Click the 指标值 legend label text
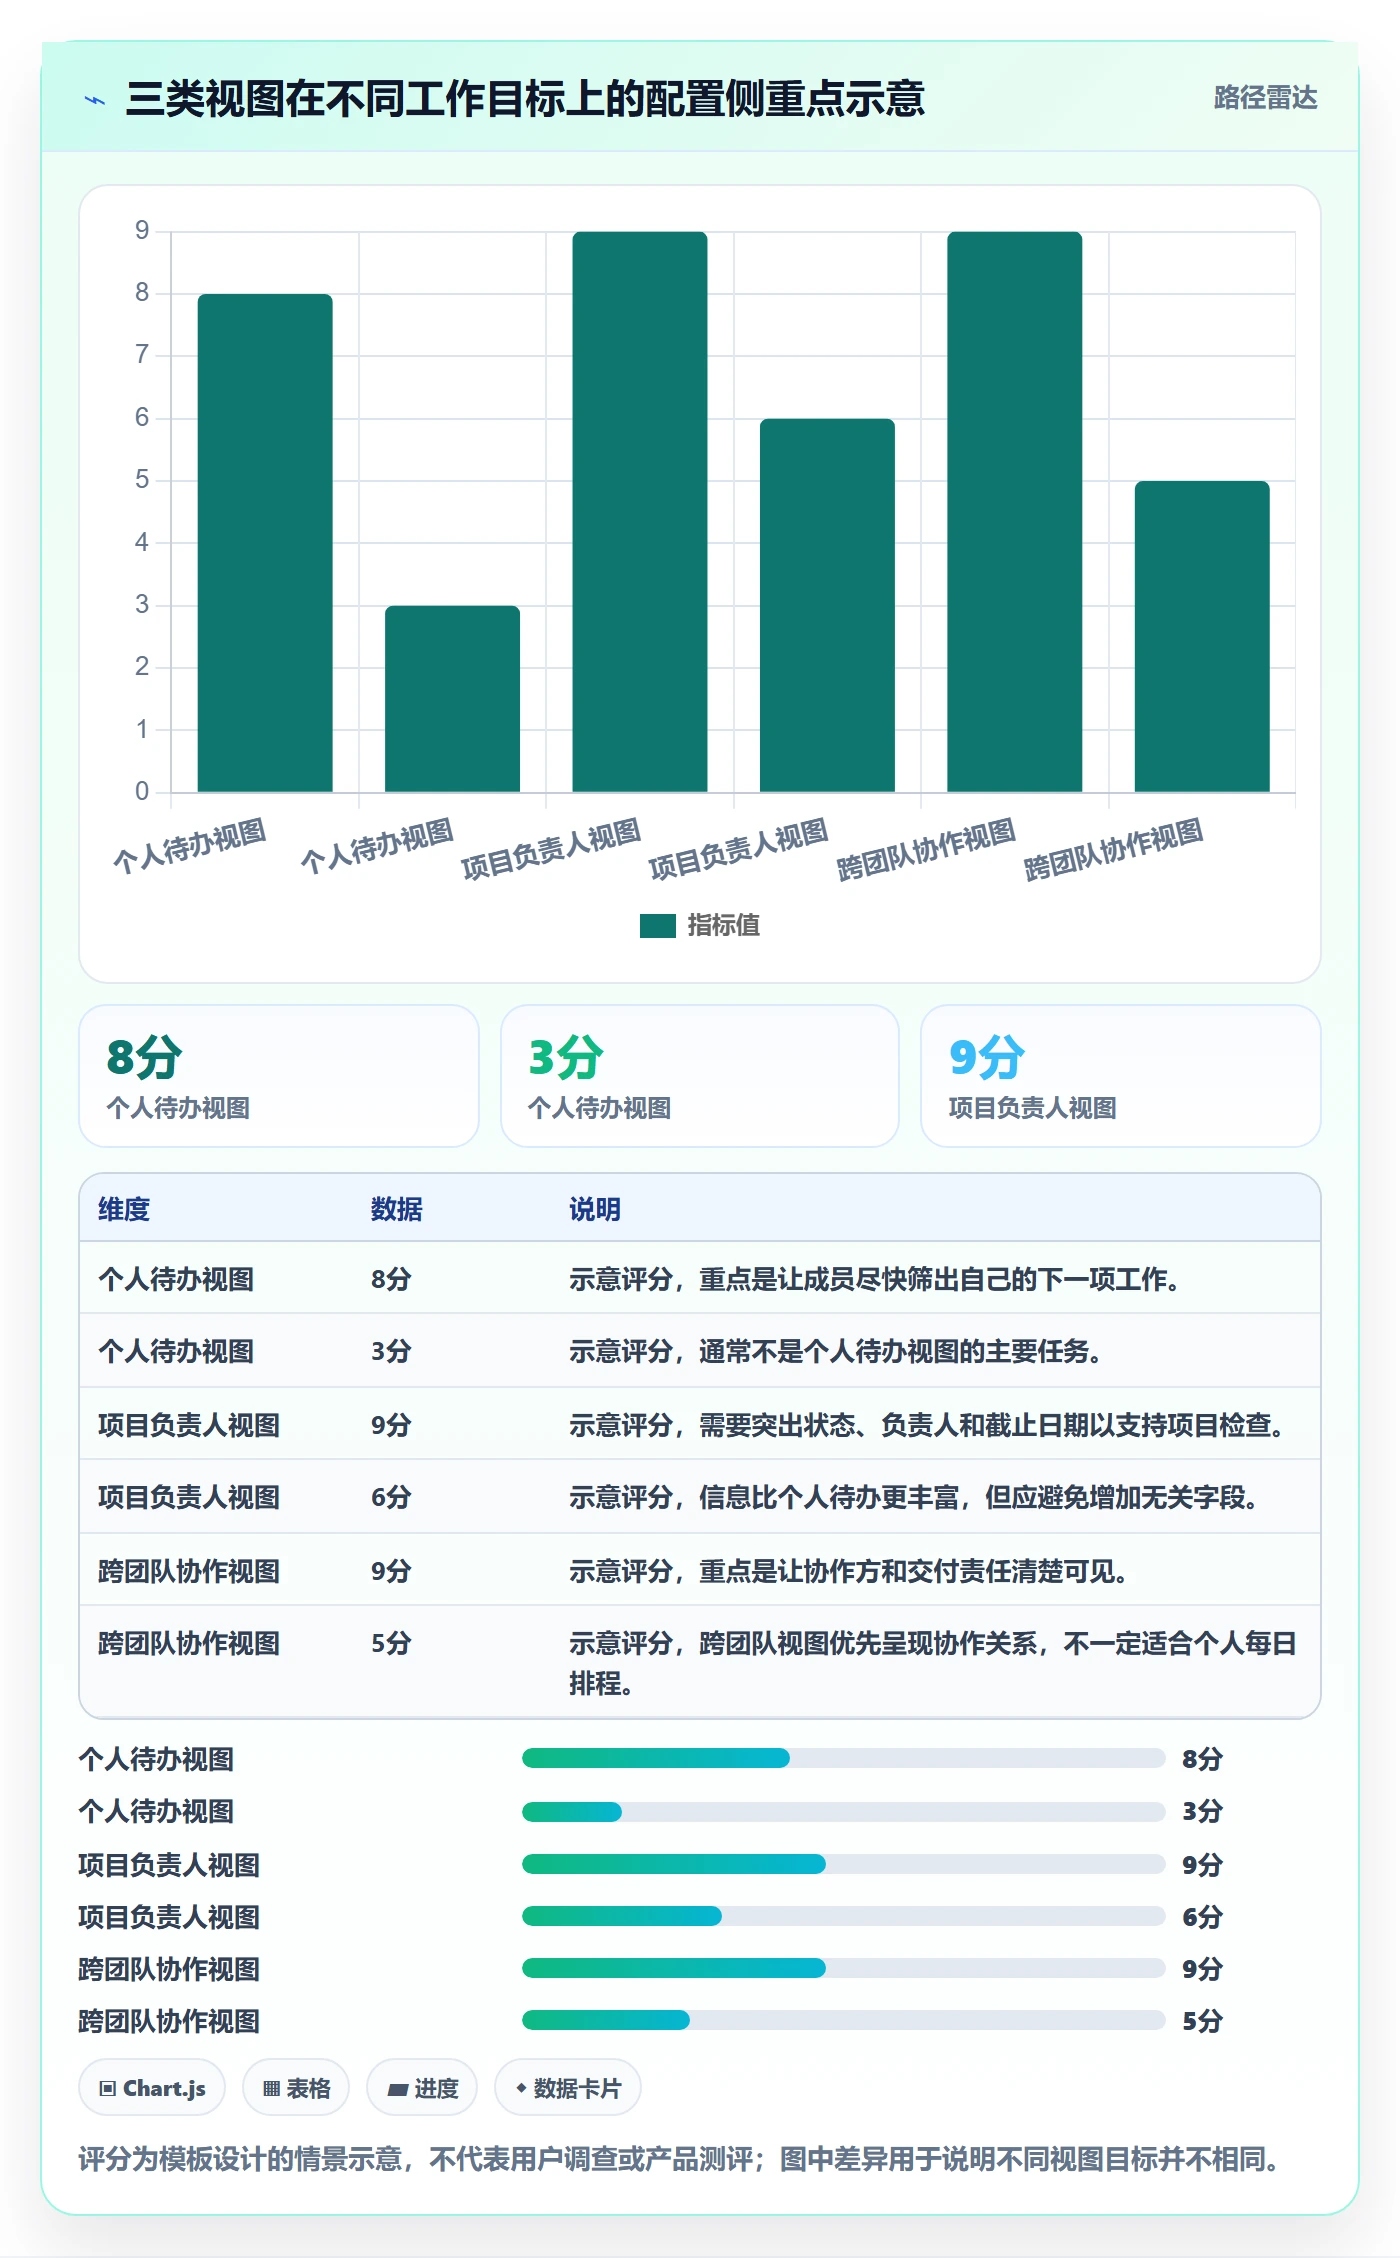This screenshot has width=1400, height=2258. 723,926
